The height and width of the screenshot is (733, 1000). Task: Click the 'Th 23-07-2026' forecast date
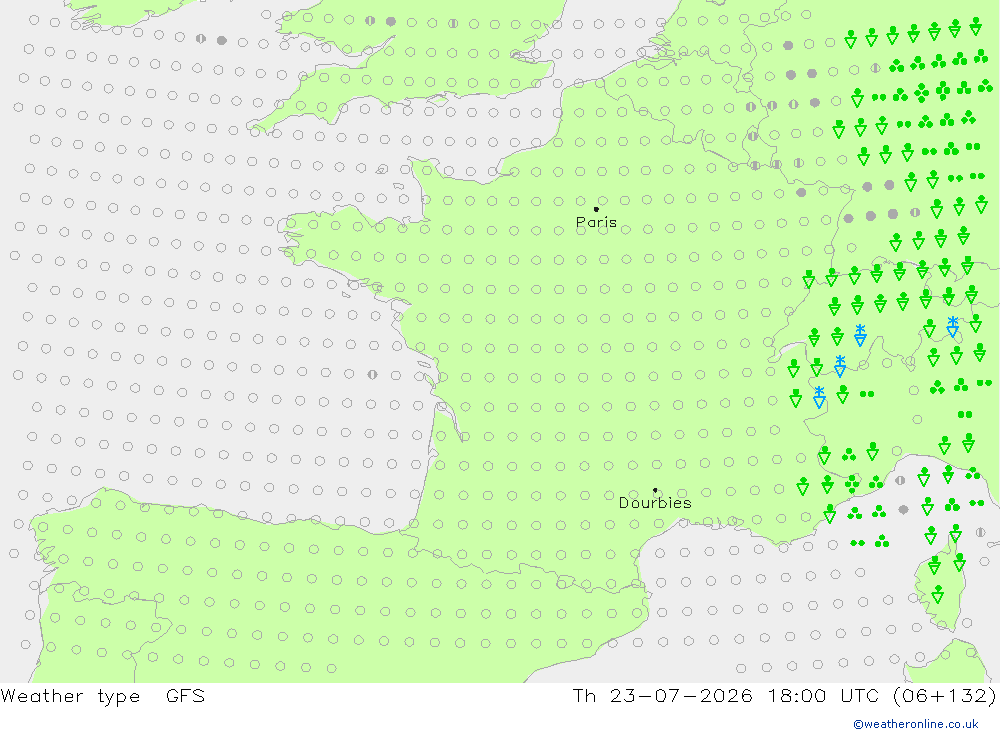pos(662,695)
